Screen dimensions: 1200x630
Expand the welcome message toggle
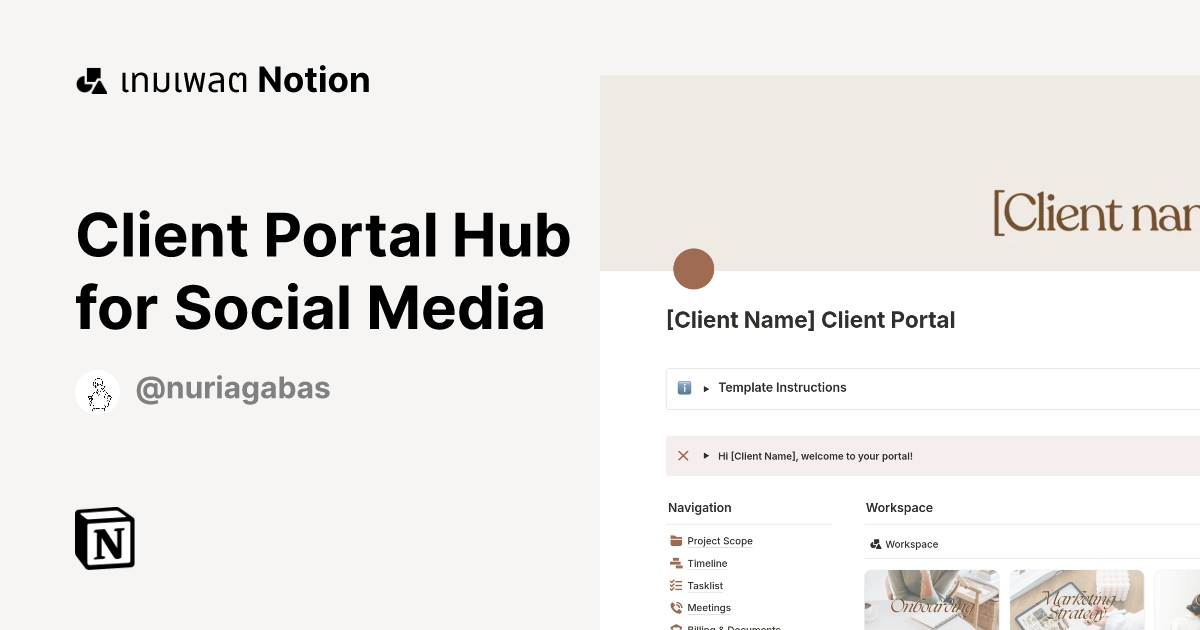pyautogui.click(x=706, y=455)
